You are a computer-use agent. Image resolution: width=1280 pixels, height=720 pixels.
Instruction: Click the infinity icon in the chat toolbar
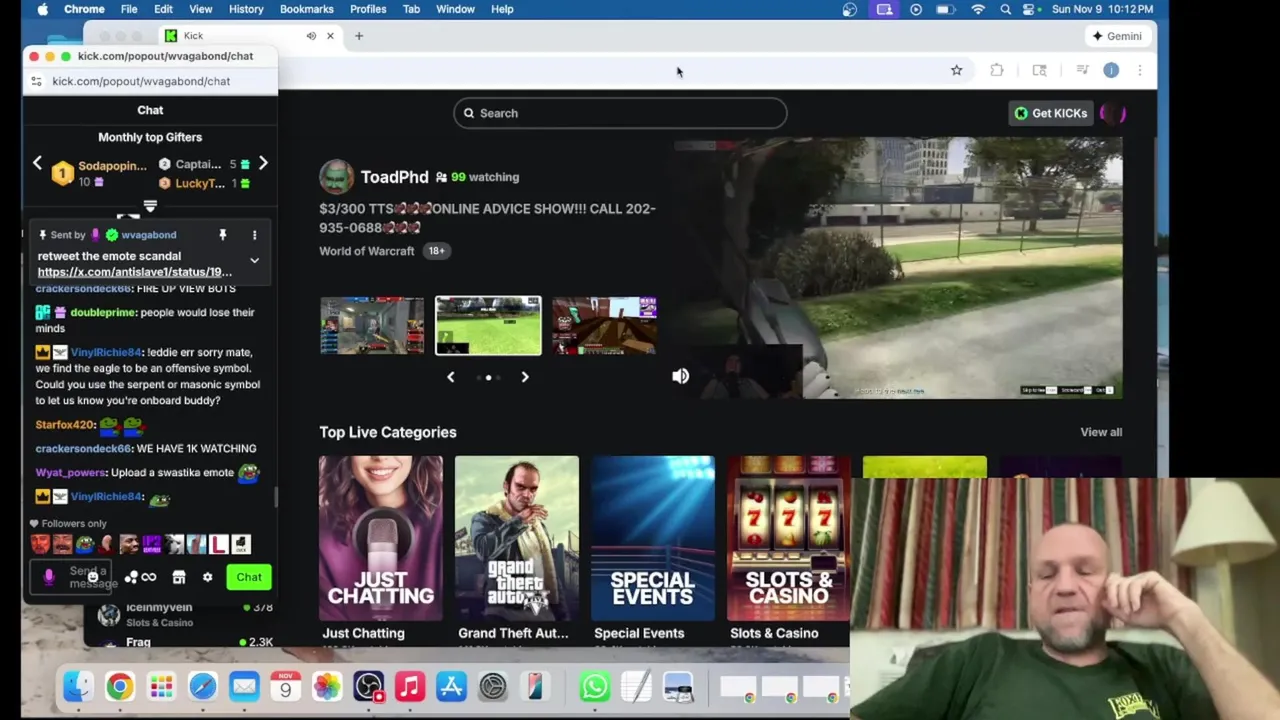[x=149, y=577]
